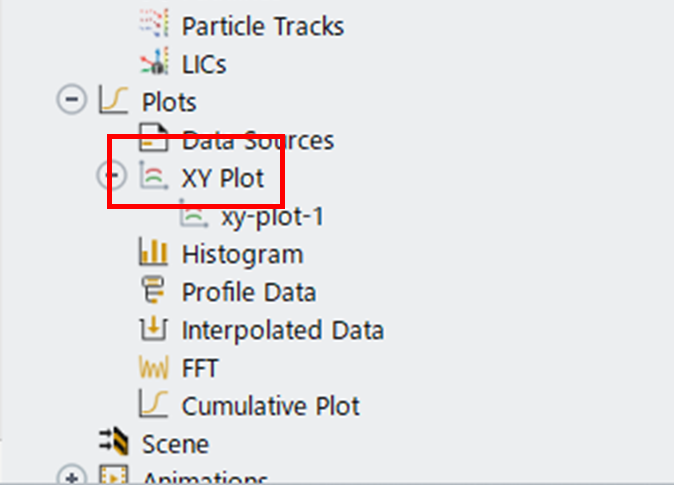The height and width of the screenshot is (485, 674).
Task: Click the Interpolated Data icon
Action: tap(153, 328)
